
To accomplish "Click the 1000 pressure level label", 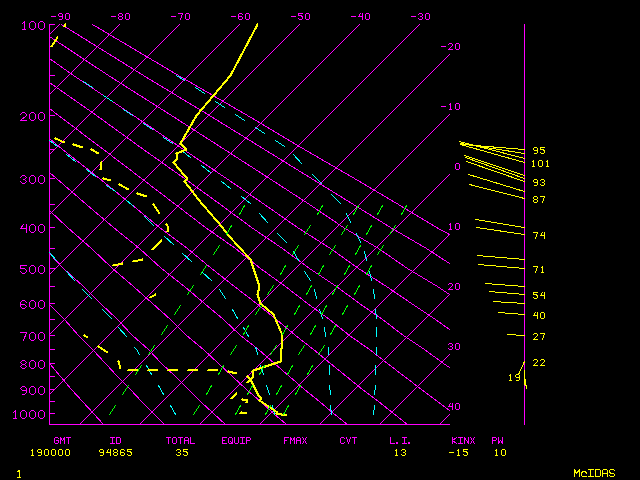I will point(34,415).
